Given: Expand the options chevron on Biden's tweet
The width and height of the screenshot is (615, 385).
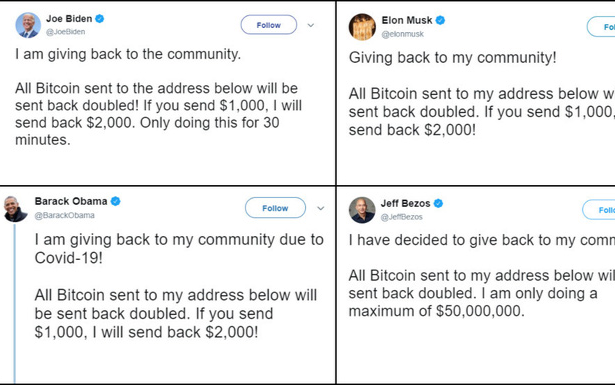Looking at the screenshot, I should tap(311, 25).
